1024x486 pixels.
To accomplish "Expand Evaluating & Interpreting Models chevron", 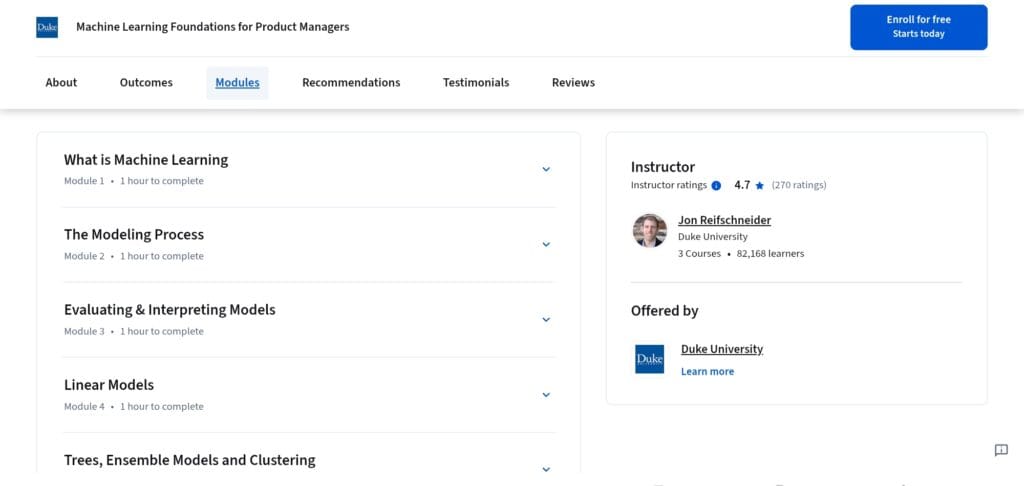I will click(546, 319).
